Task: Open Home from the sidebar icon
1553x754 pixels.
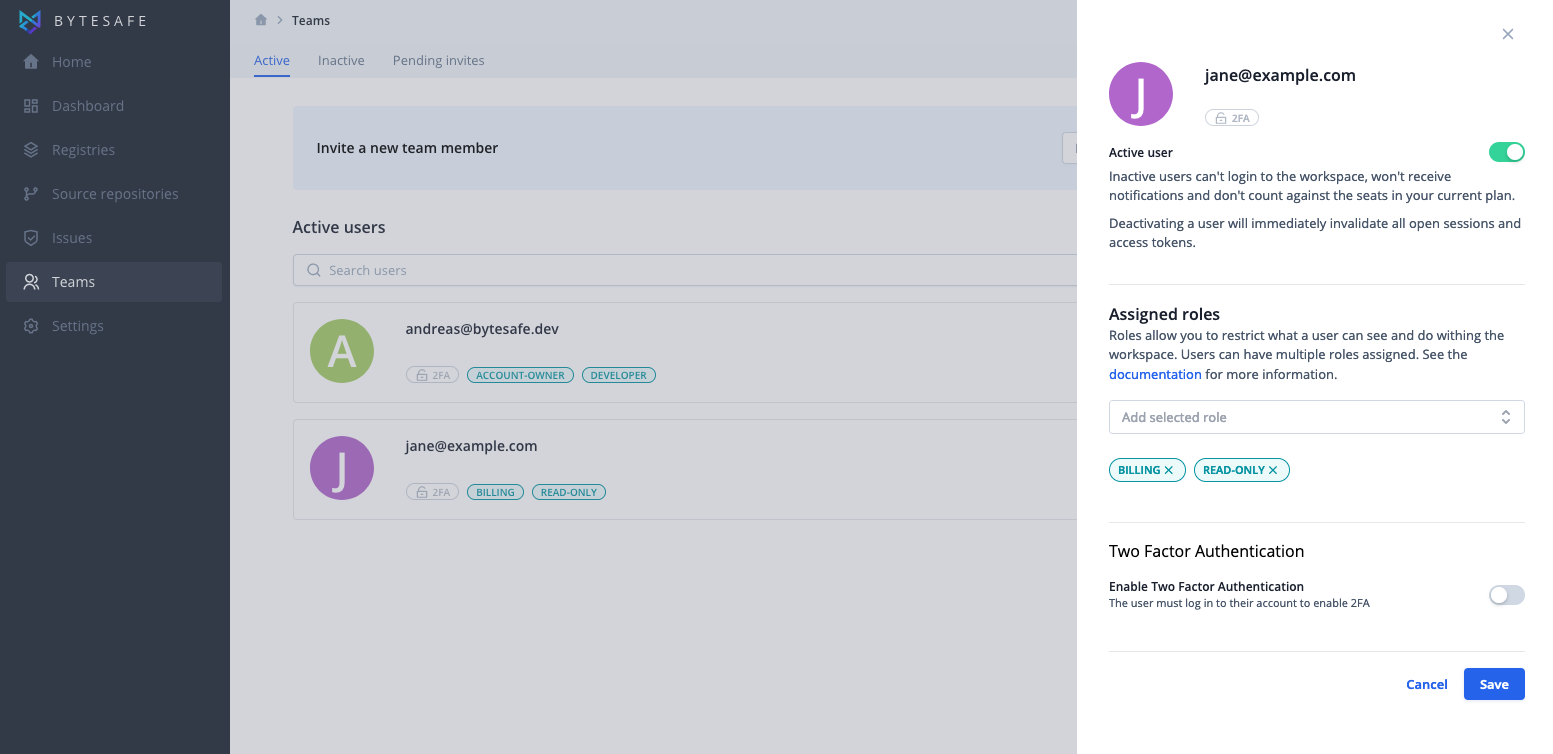Action: 31,62
